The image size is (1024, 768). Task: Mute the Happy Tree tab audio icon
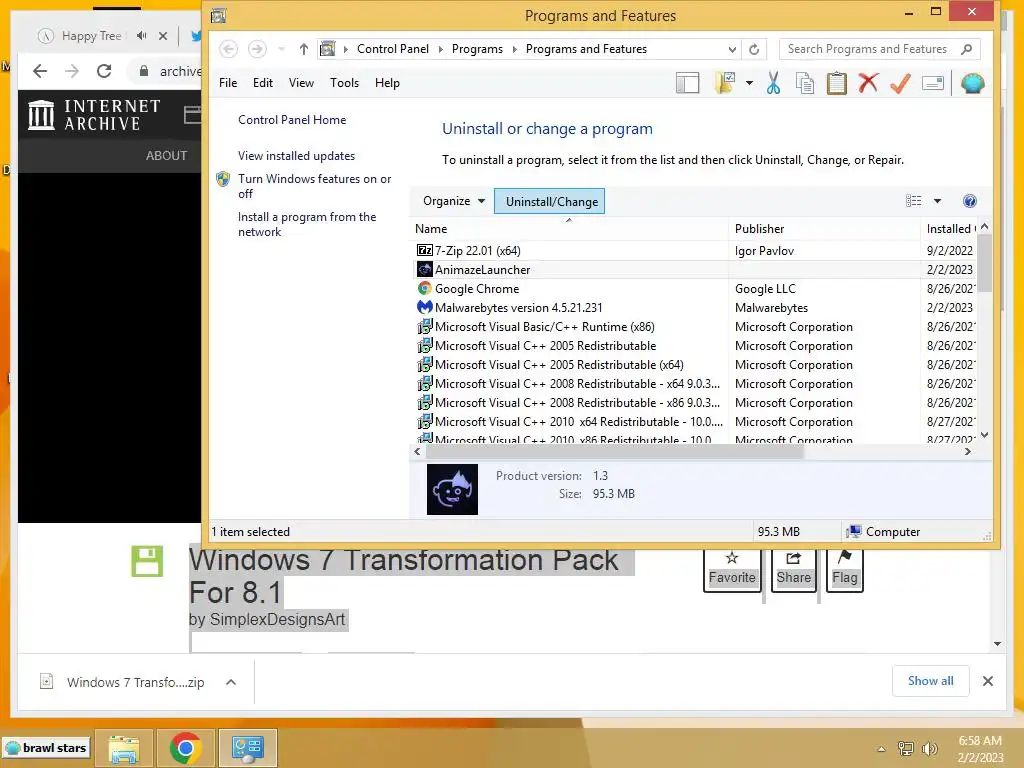(x=142, y=36)
